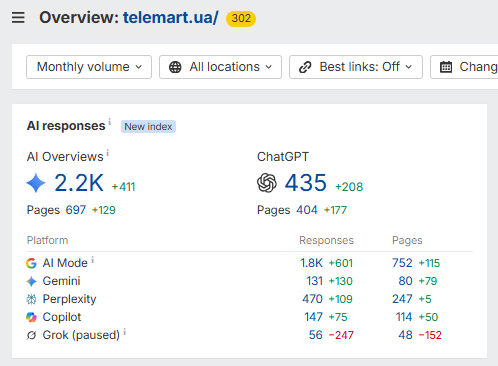Click the +5 Perplexity pages change
498x366 pixels.
click(x=425, y=299)
